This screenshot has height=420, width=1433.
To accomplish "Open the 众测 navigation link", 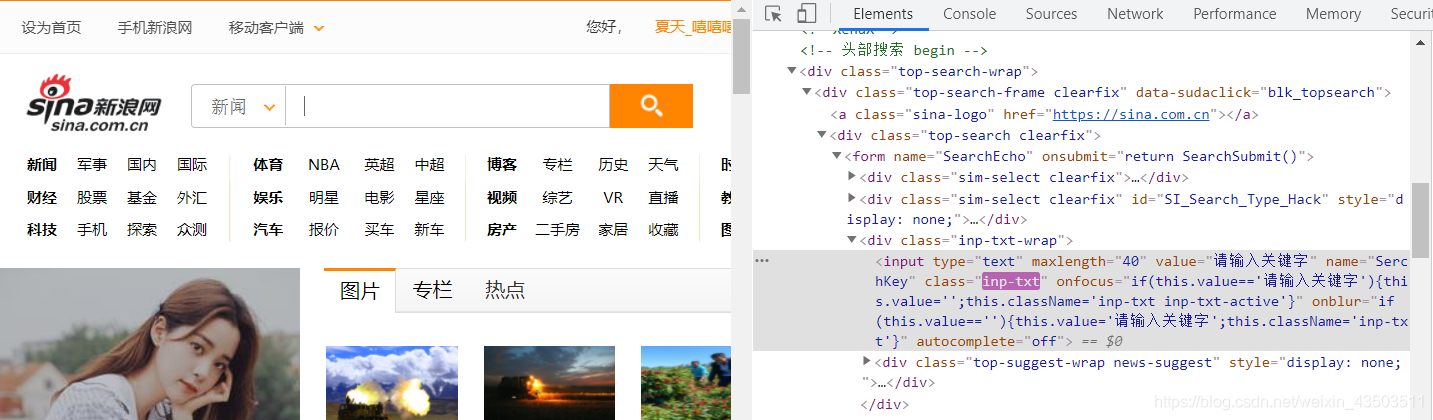I will click(192, 229).
